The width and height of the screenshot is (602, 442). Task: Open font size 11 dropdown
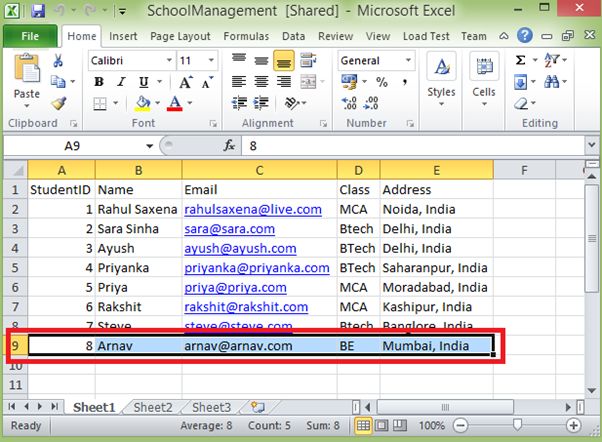pyautogui.click(x=211, y=60)
